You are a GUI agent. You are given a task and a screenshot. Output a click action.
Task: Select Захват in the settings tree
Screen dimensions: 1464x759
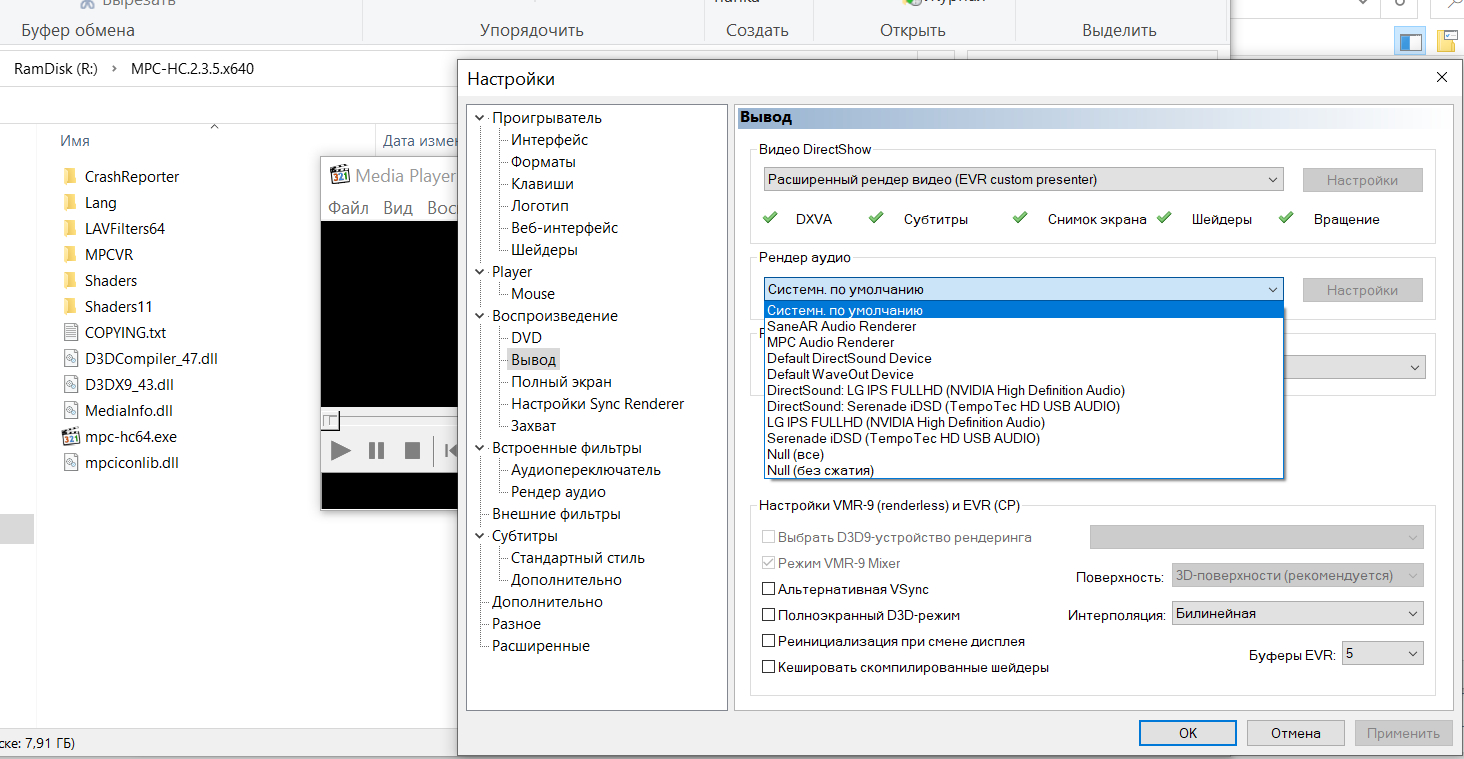coord(534,426)
